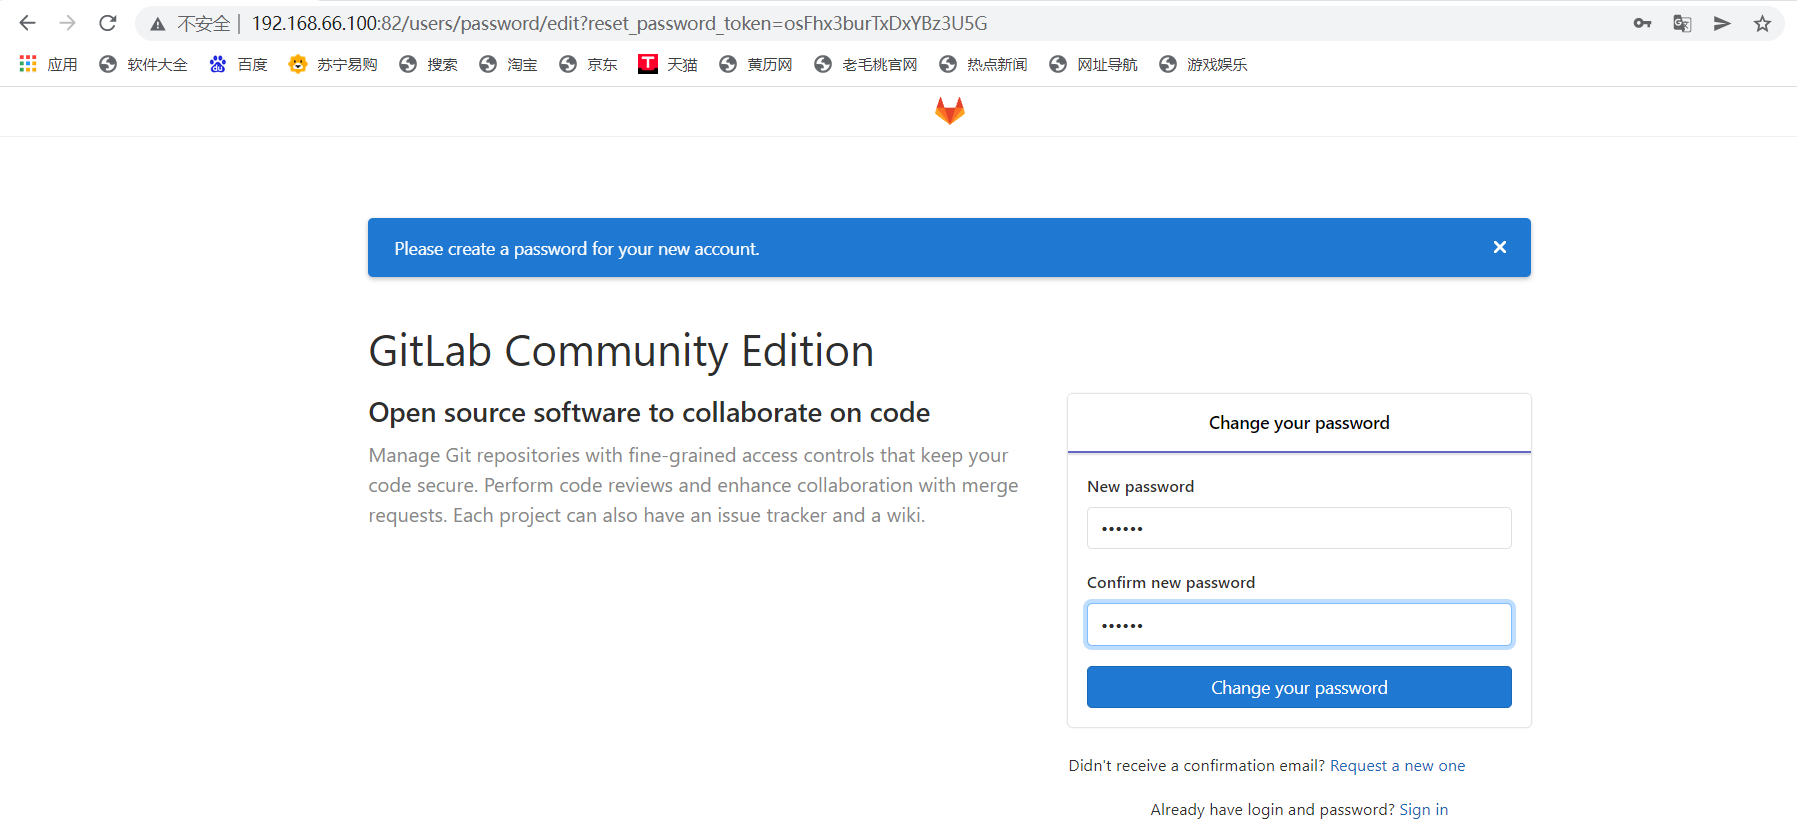Open the 淘宝 bookmark

click(508, 64)
